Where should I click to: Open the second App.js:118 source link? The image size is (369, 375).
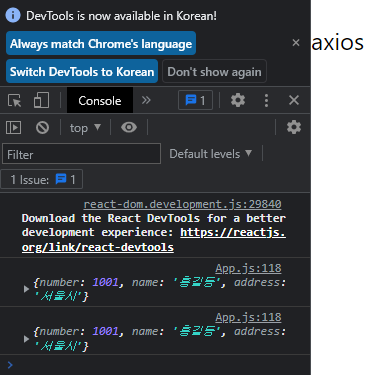(248, 317)
